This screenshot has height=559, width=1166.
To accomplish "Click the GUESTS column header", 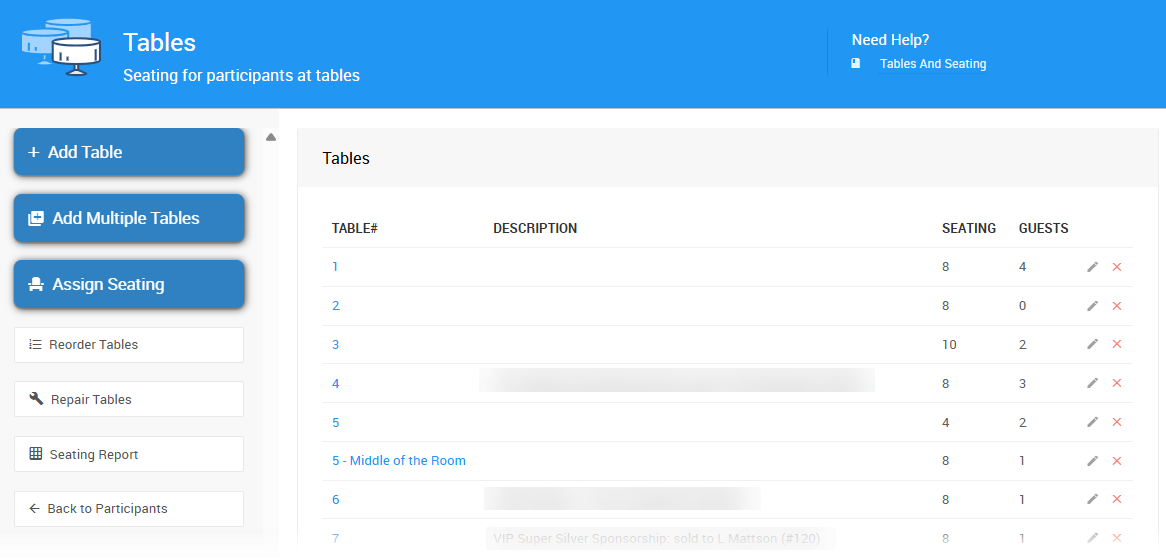I will point(1043,228).
